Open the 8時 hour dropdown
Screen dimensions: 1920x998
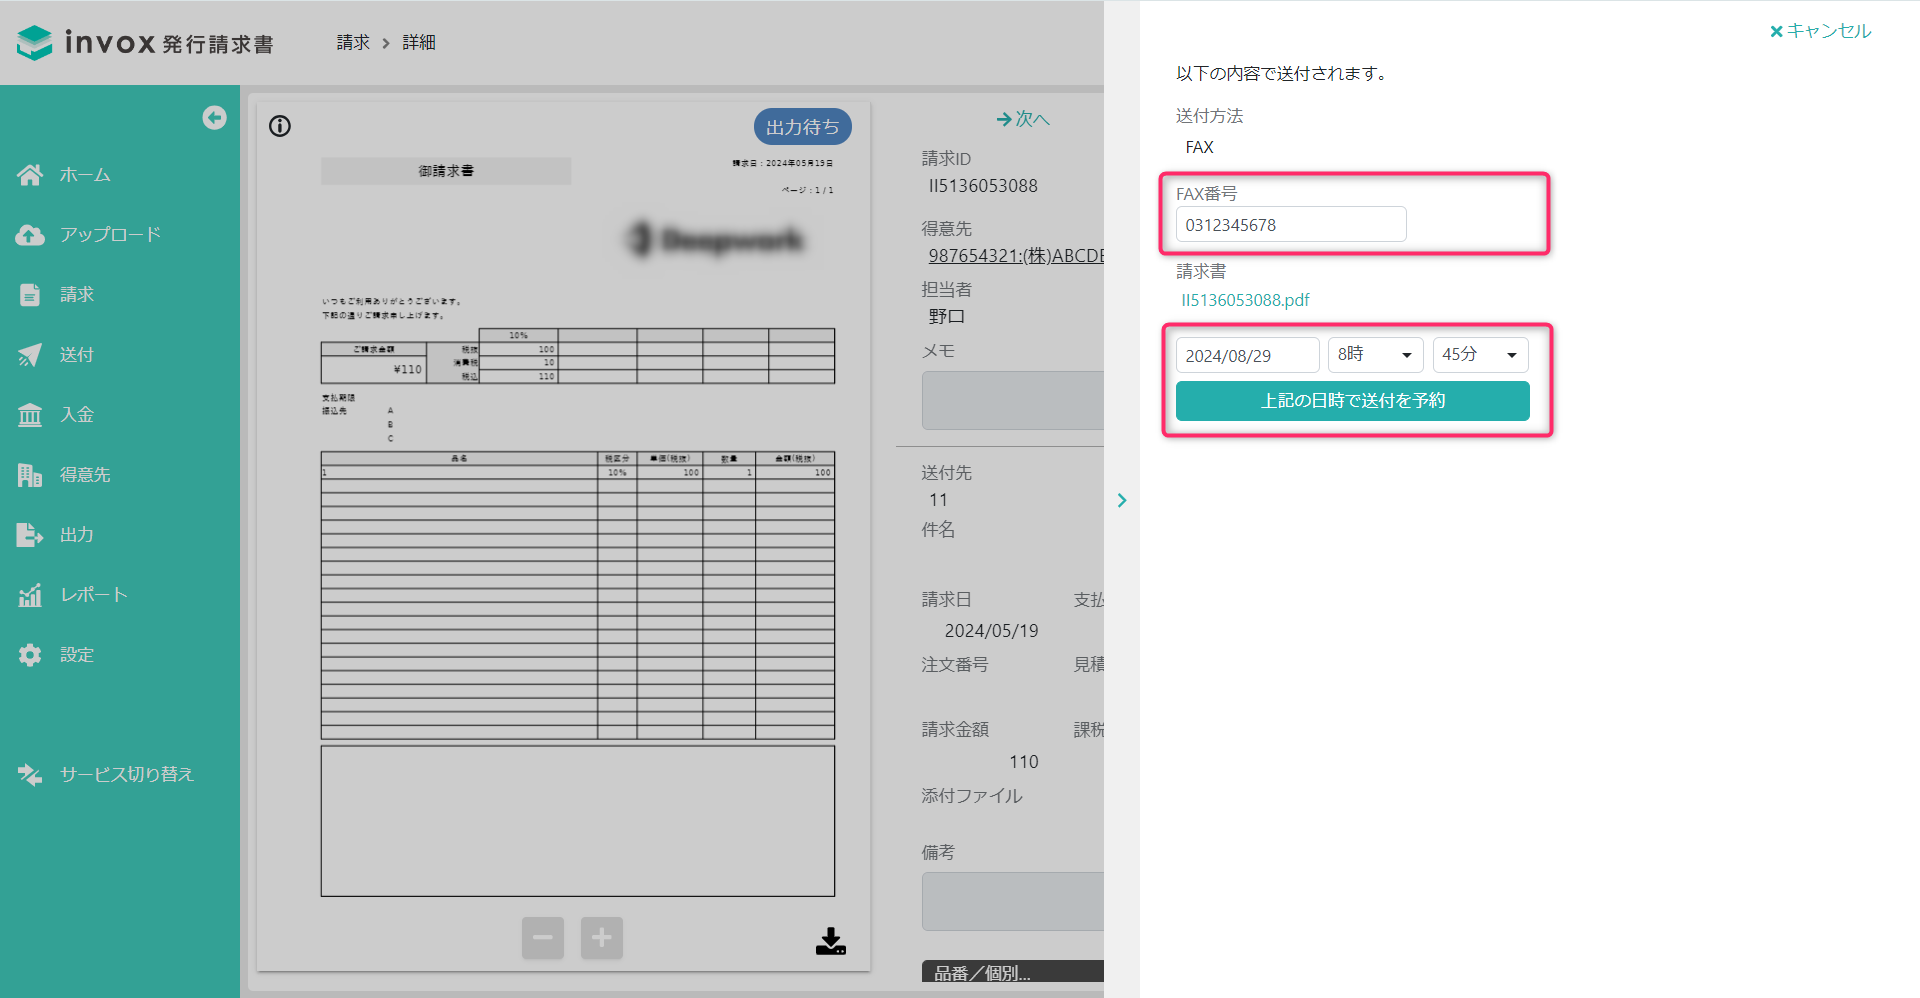(x=1375, y=354)
